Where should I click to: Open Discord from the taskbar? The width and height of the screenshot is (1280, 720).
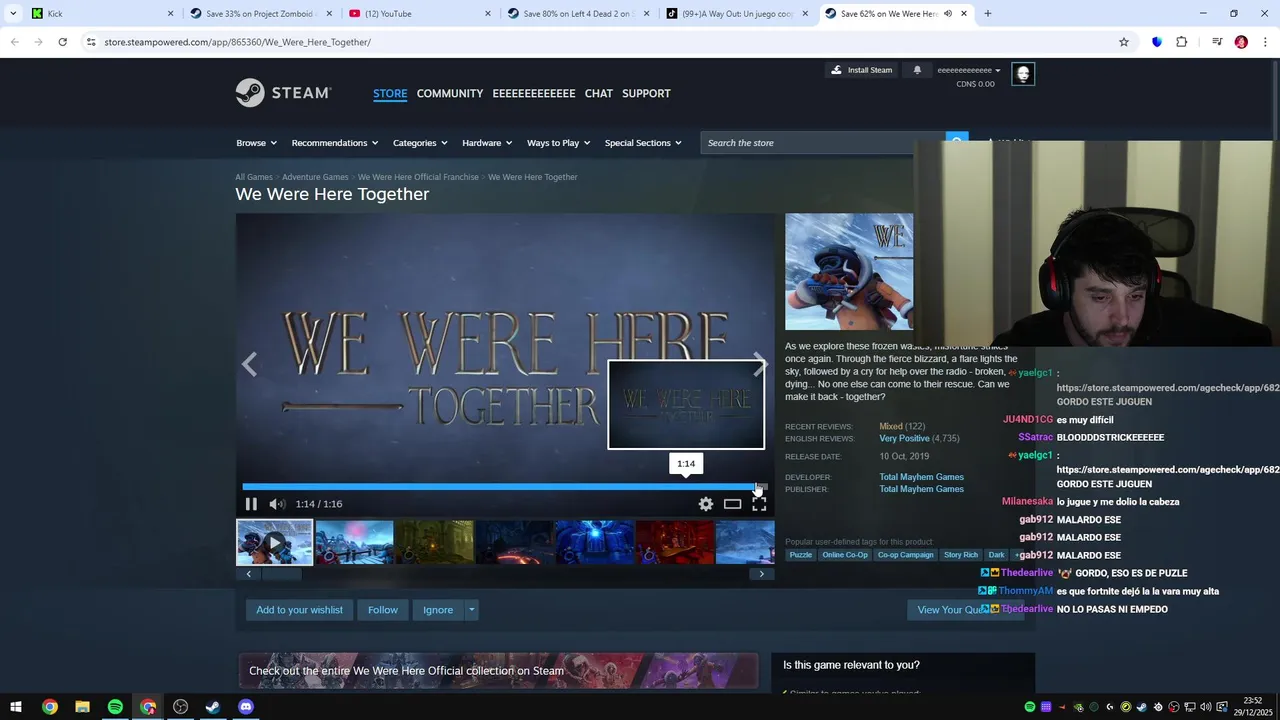(246, 707)
